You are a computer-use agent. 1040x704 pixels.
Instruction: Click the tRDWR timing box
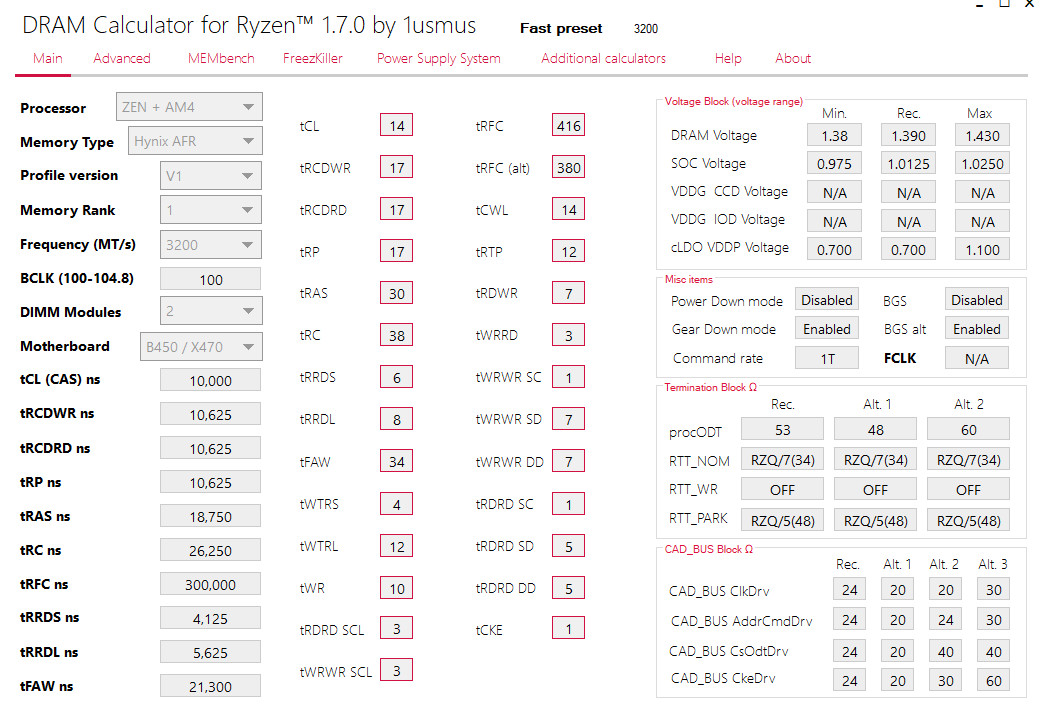click(x=568, y=293)
